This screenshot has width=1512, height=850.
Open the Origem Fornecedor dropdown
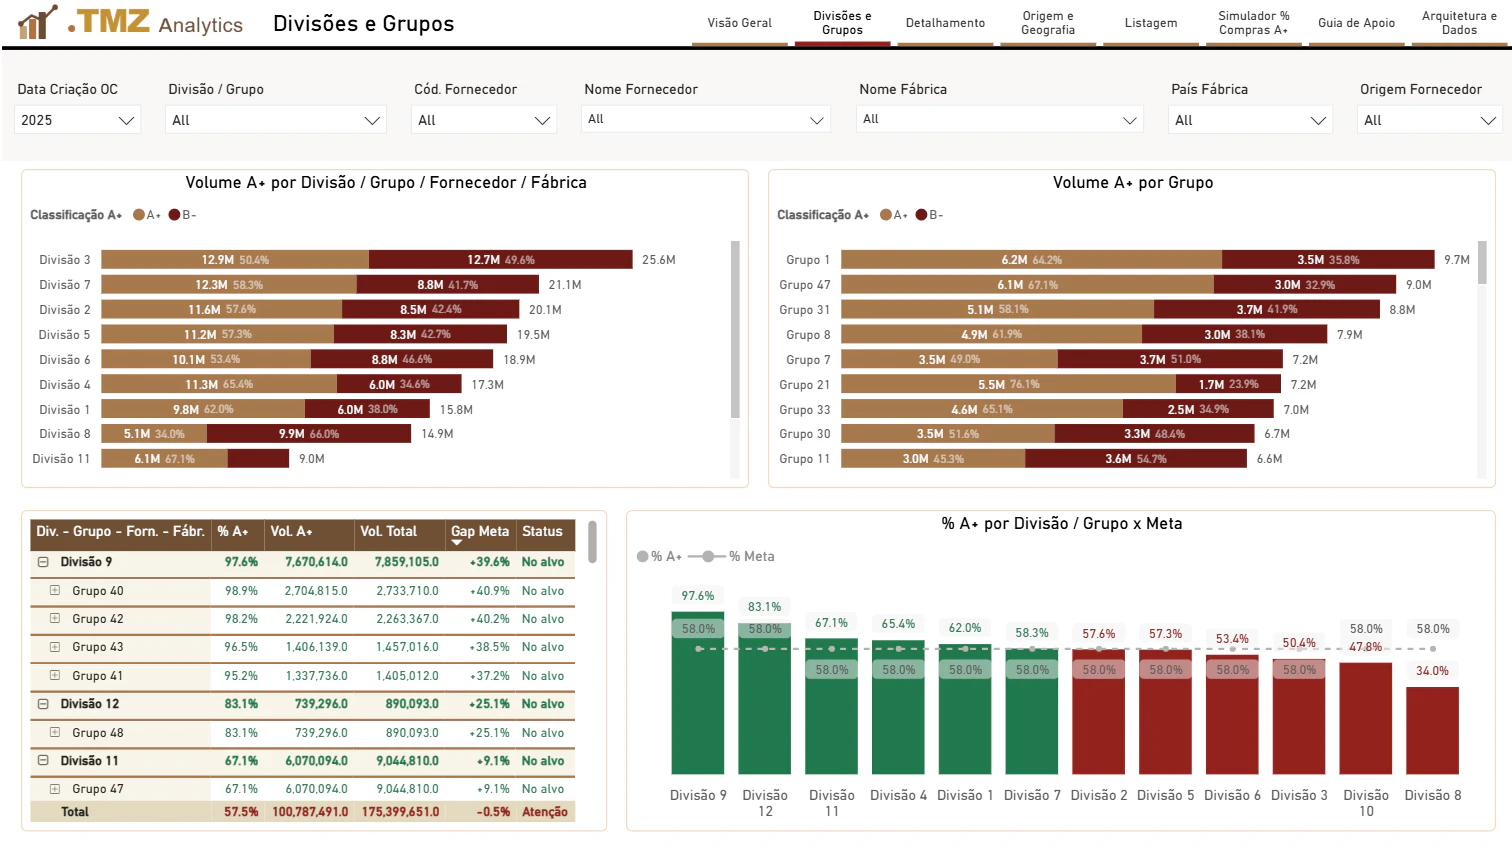(1430, 120)
